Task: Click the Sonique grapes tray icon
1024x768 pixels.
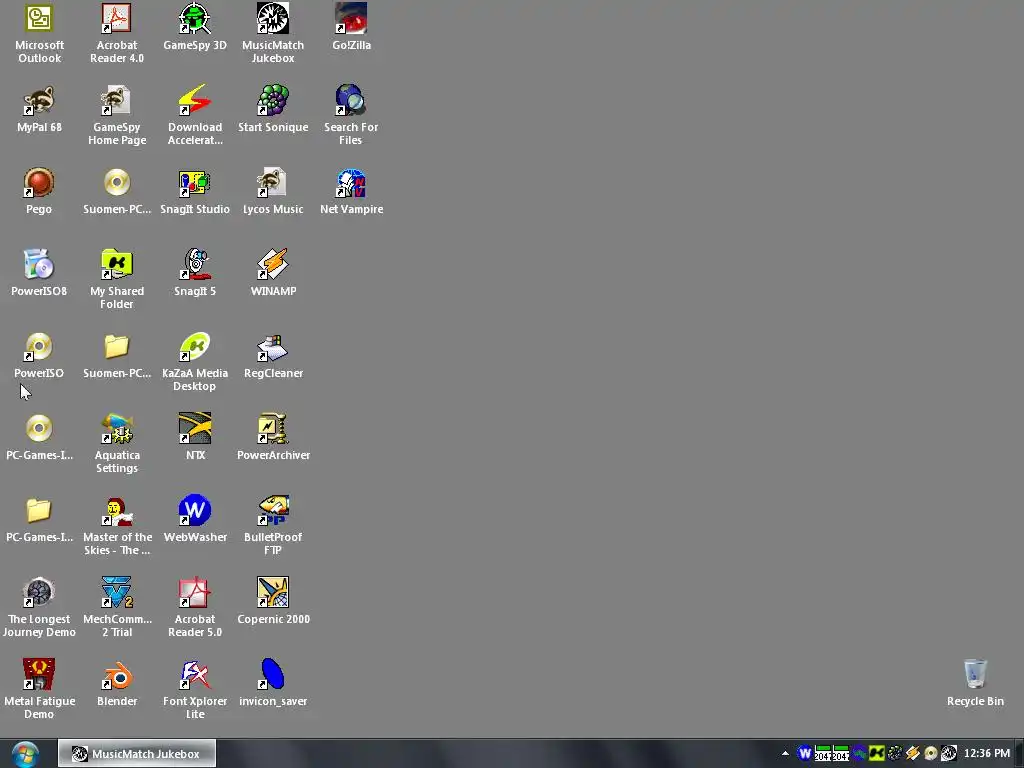Action: click(895, 754)
